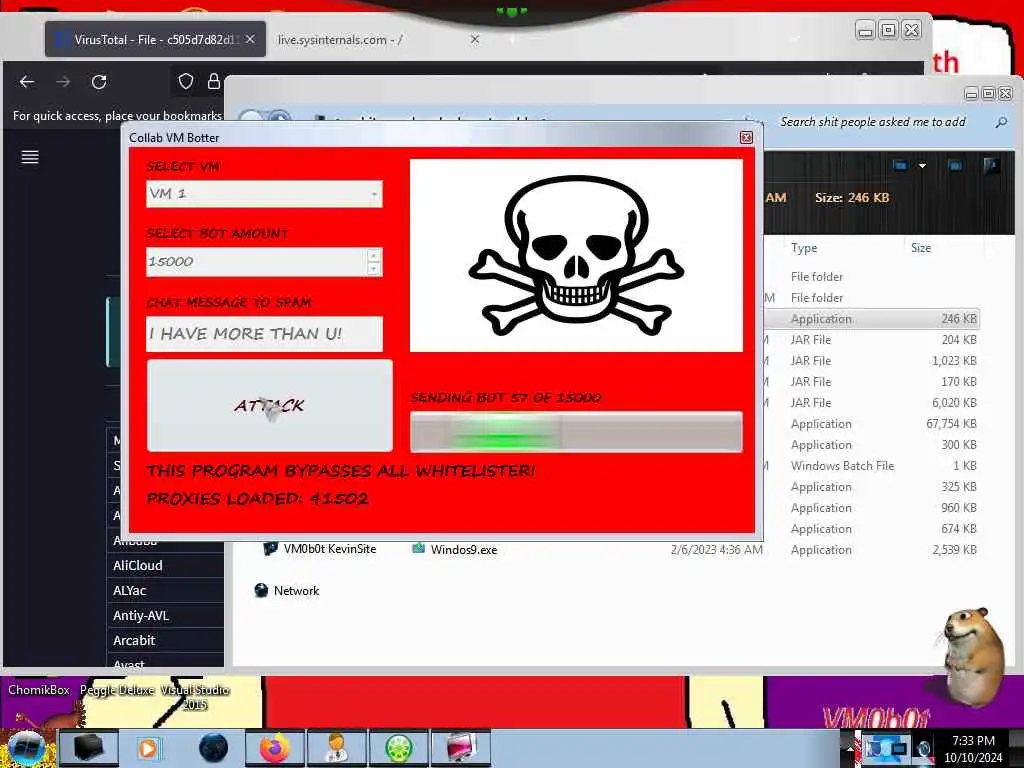Close the VirusTotal browser tab

(250, 39)
